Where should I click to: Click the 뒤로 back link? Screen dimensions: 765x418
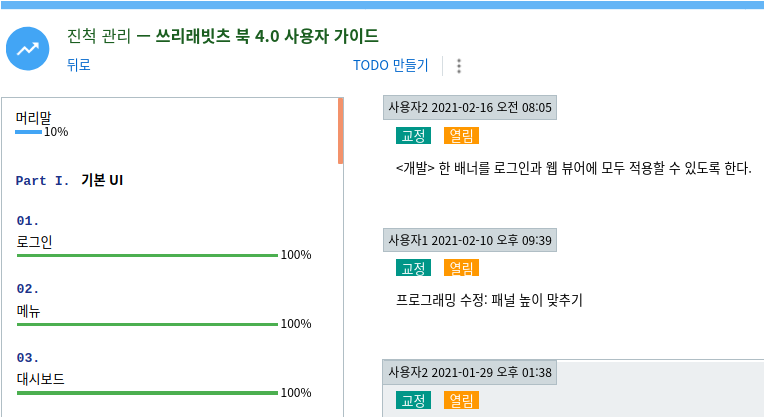(x=78, y=66)
